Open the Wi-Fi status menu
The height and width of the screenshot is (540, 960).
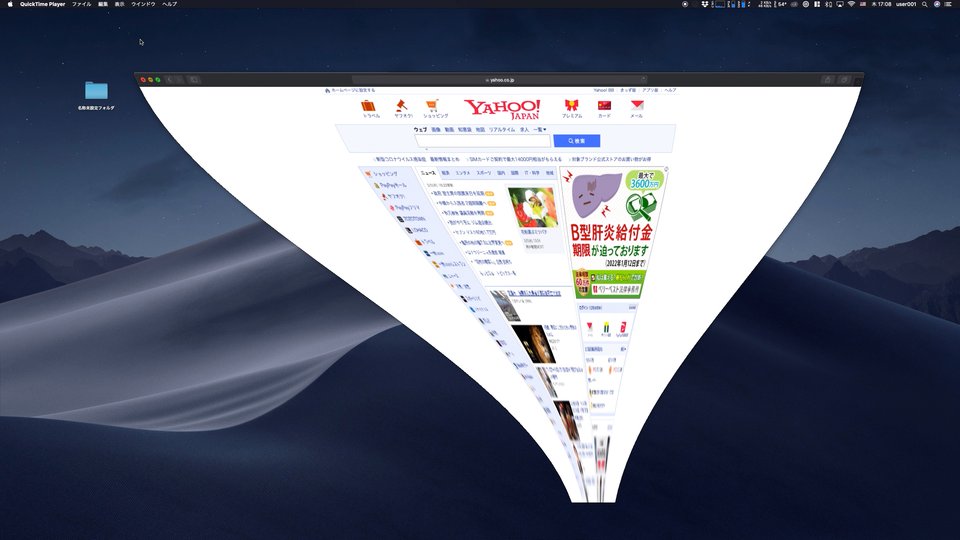click(x=851, y=4)
